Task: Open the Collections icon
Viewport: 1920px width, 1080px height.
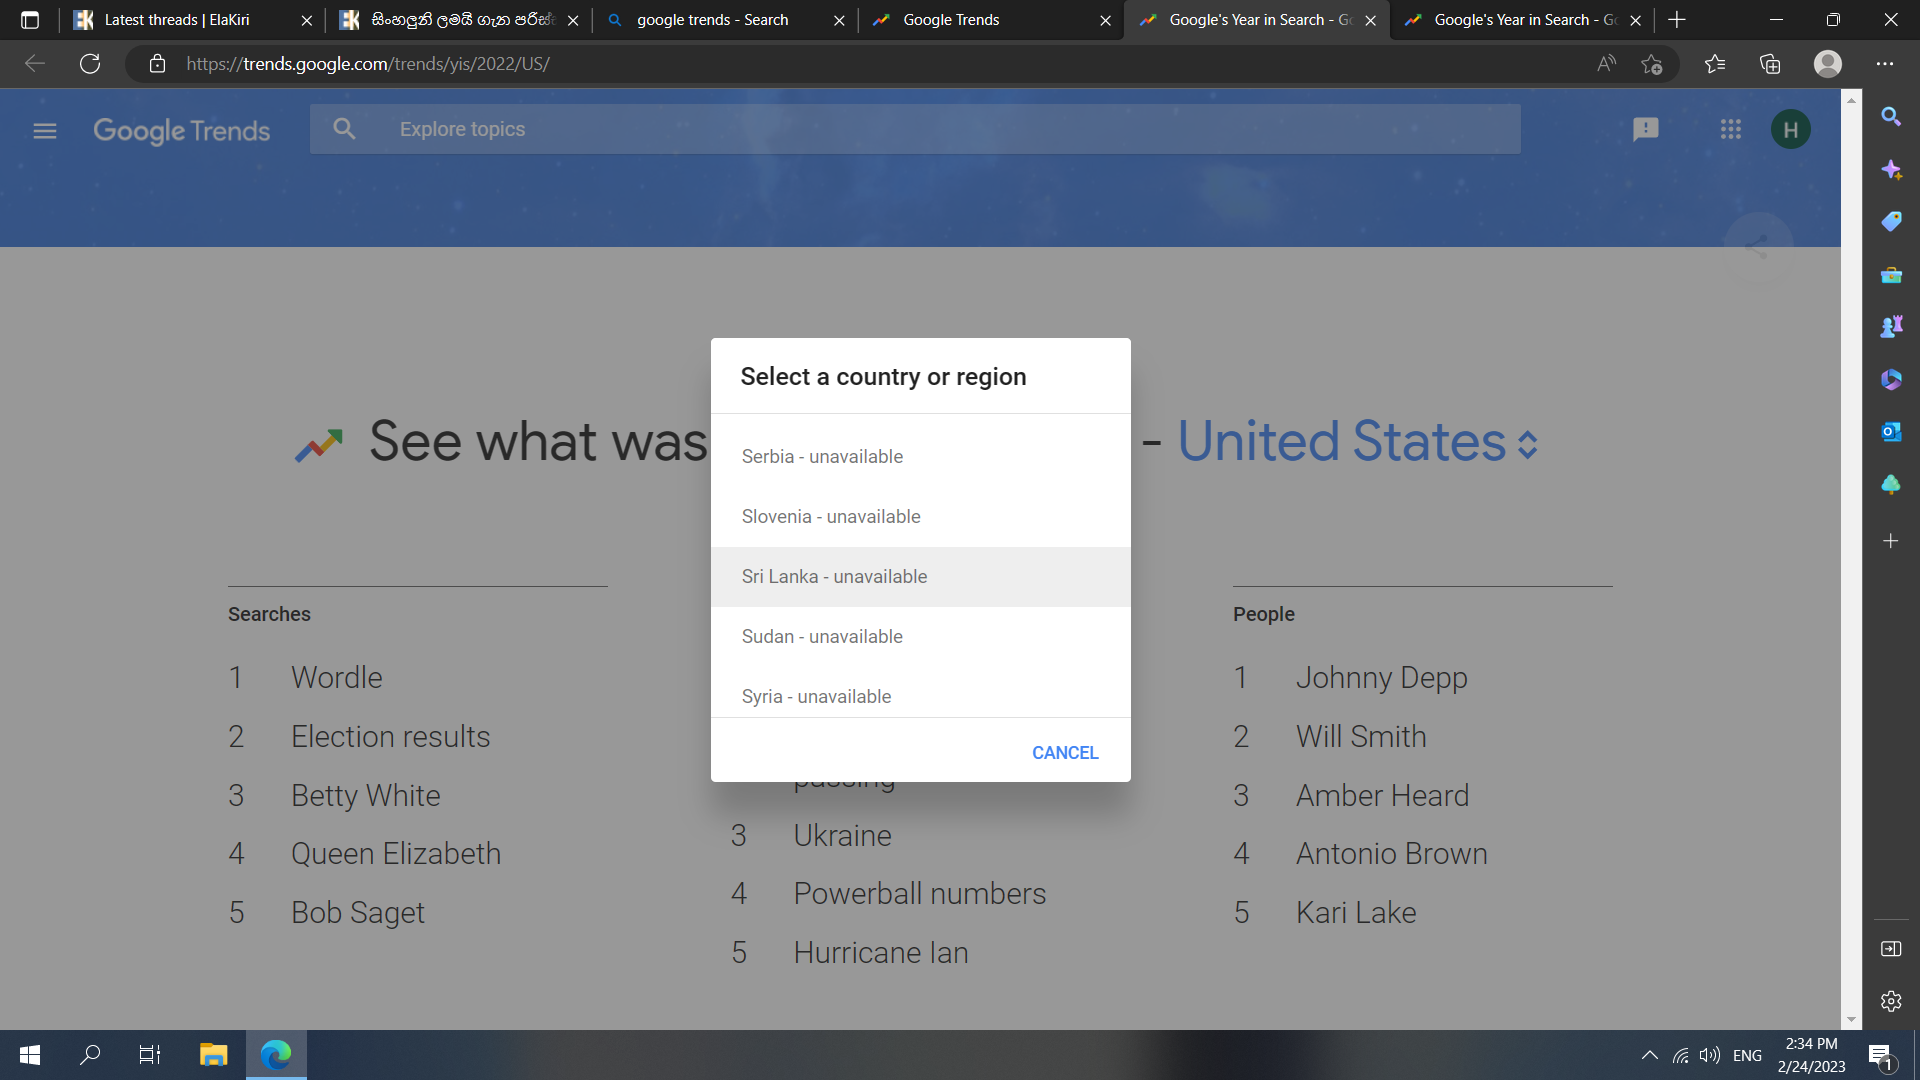Action: tap(1770, 64)
